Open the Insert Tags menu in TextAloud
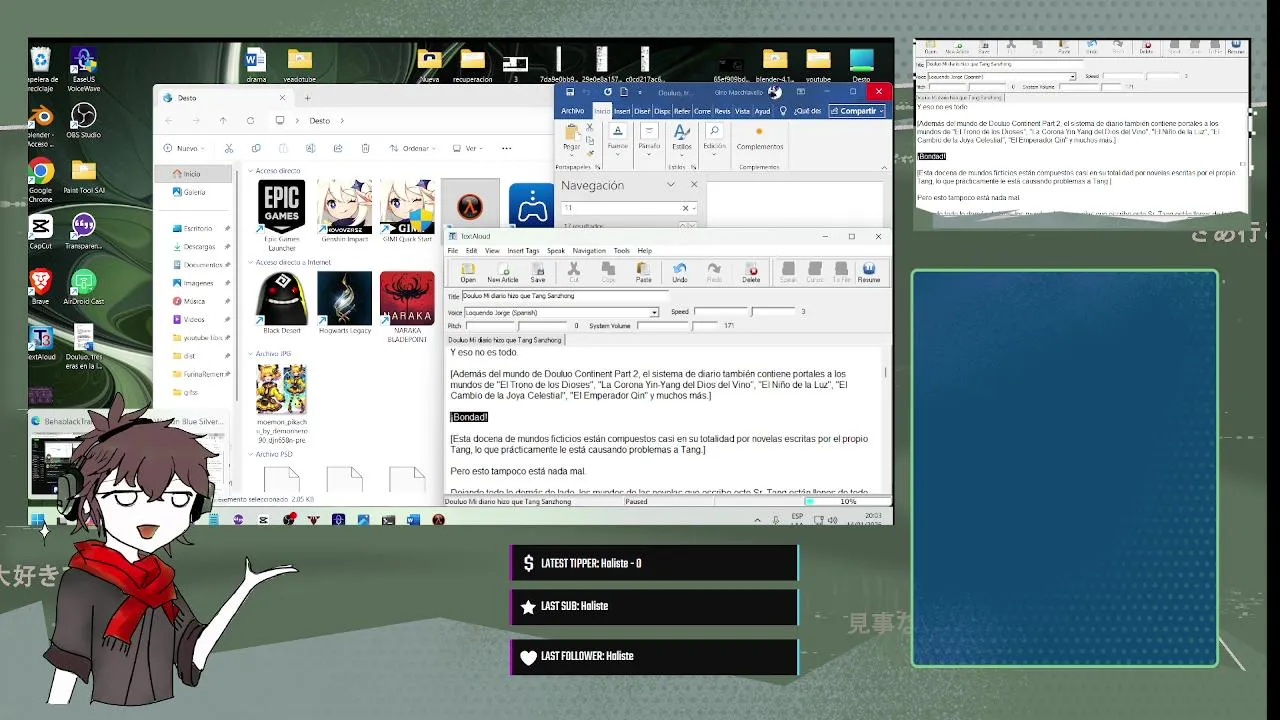 pyautogui.click(x=523, y=251)
